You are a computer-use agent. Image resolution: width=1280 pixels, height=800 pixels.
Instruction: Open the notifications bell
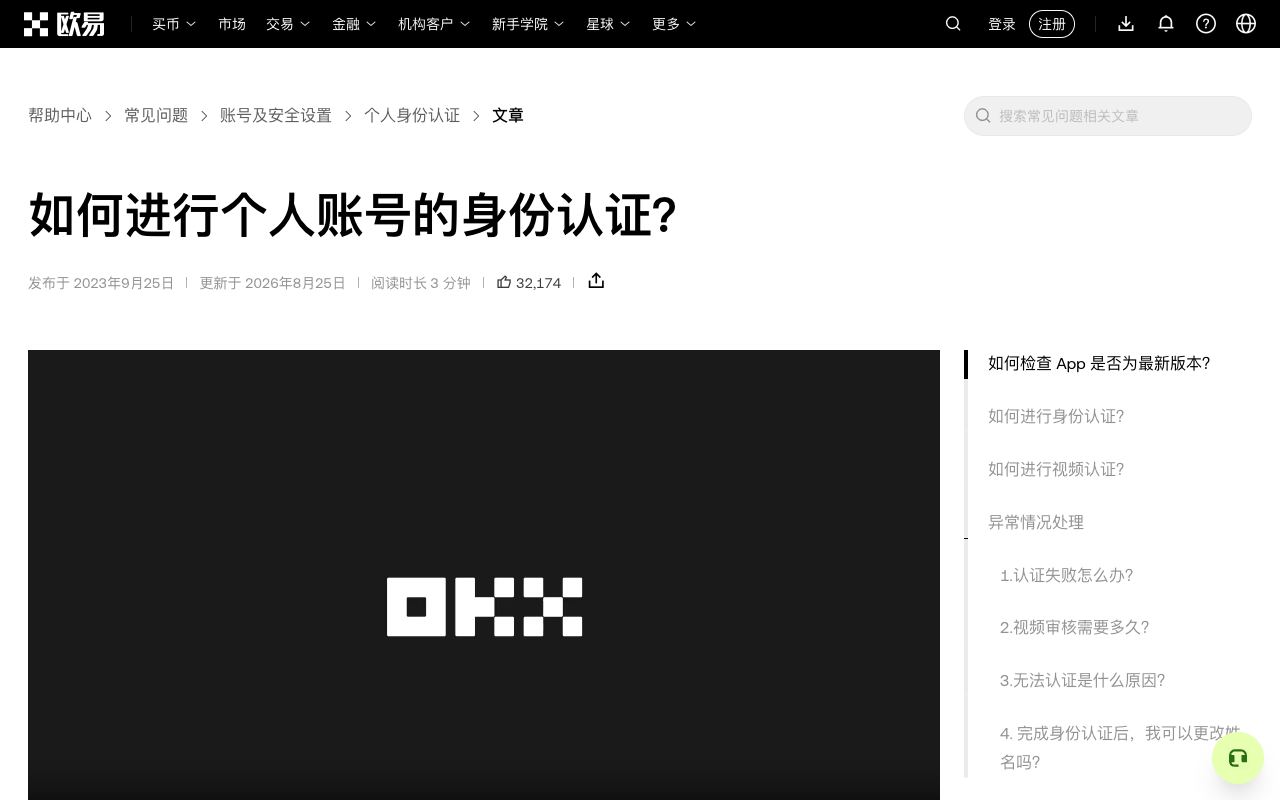[1166, 24]
